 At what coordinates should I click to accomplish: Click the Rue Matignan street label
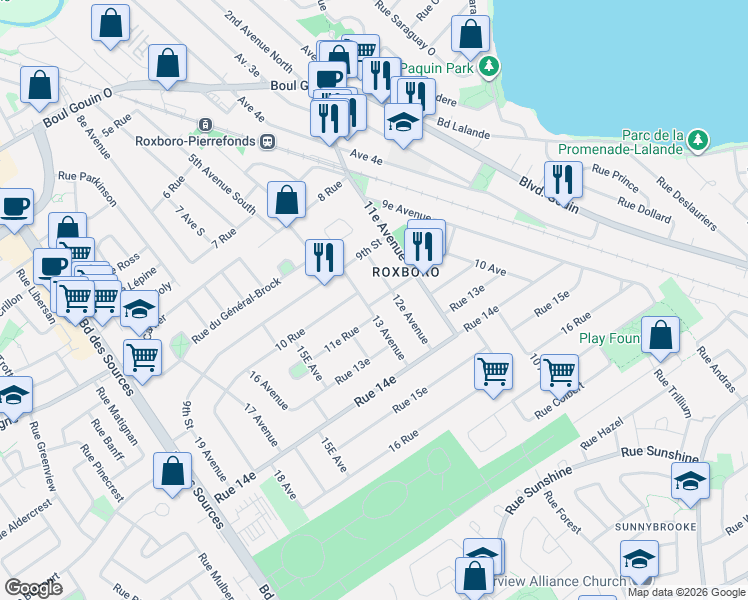pos(117,416)
